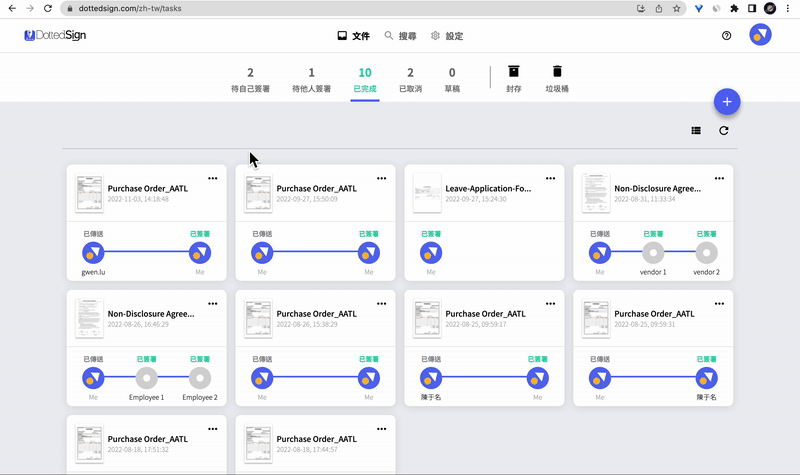Open the 封存 archive box

coord(514,79)
